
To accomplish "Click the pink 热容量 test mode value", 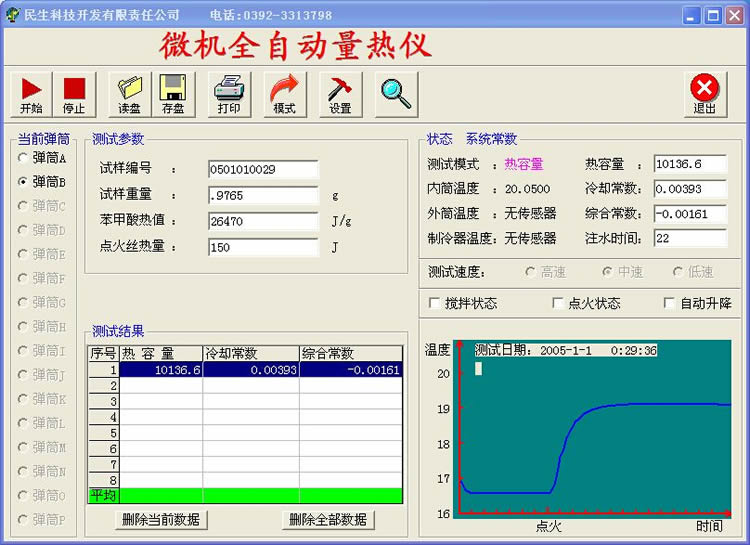I will pyautogui.click(x=524, y=164).
